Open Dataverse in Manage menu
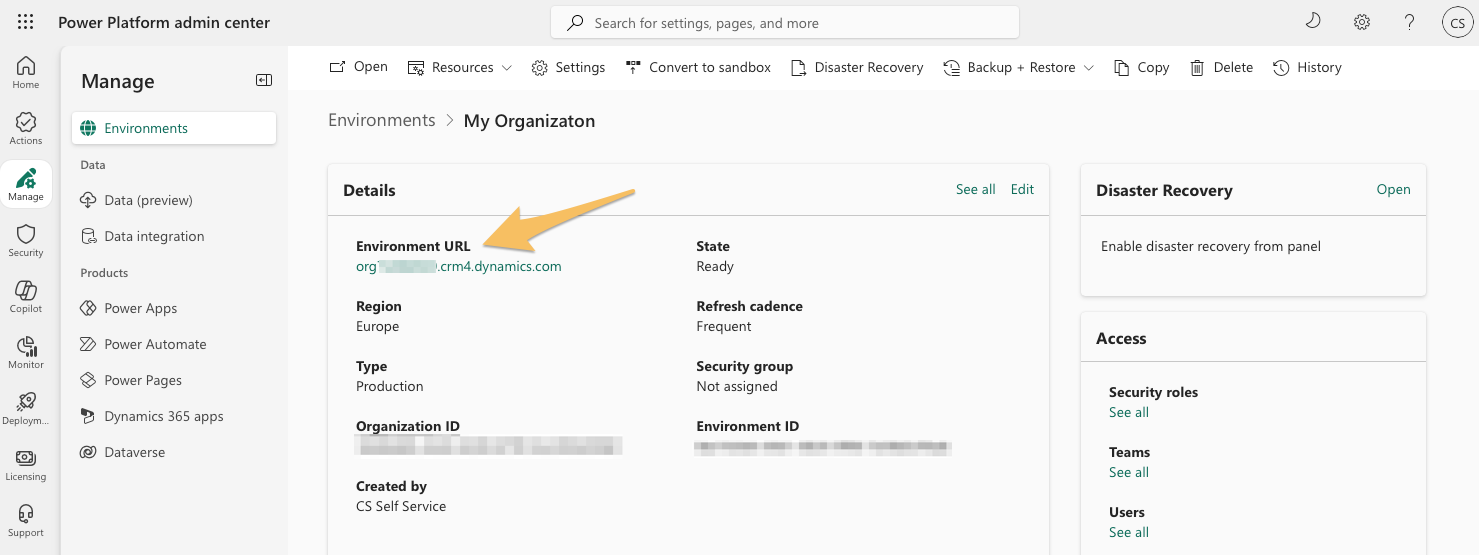Image resolution: width=1479 pixels, height=555 pixels. [x=134, y=452]
